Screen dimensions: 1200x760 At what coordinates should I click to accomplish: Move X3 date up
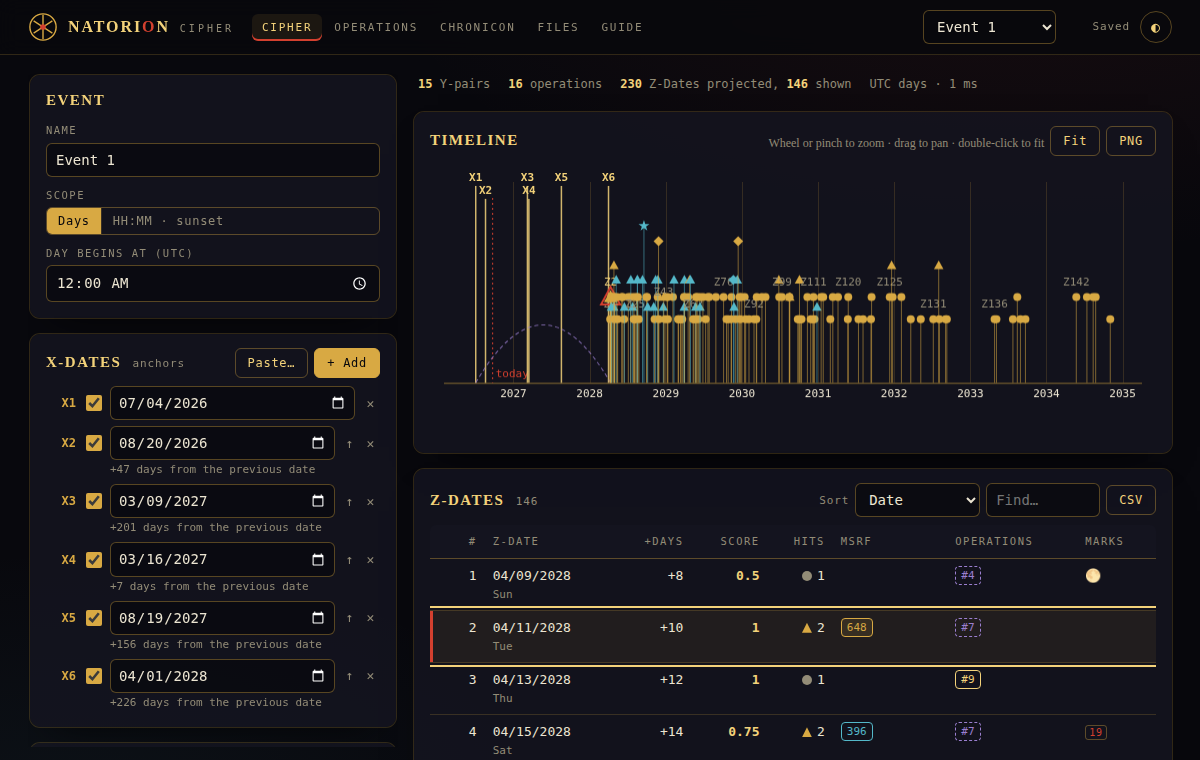pyautogui.click(x=349, y=502)
